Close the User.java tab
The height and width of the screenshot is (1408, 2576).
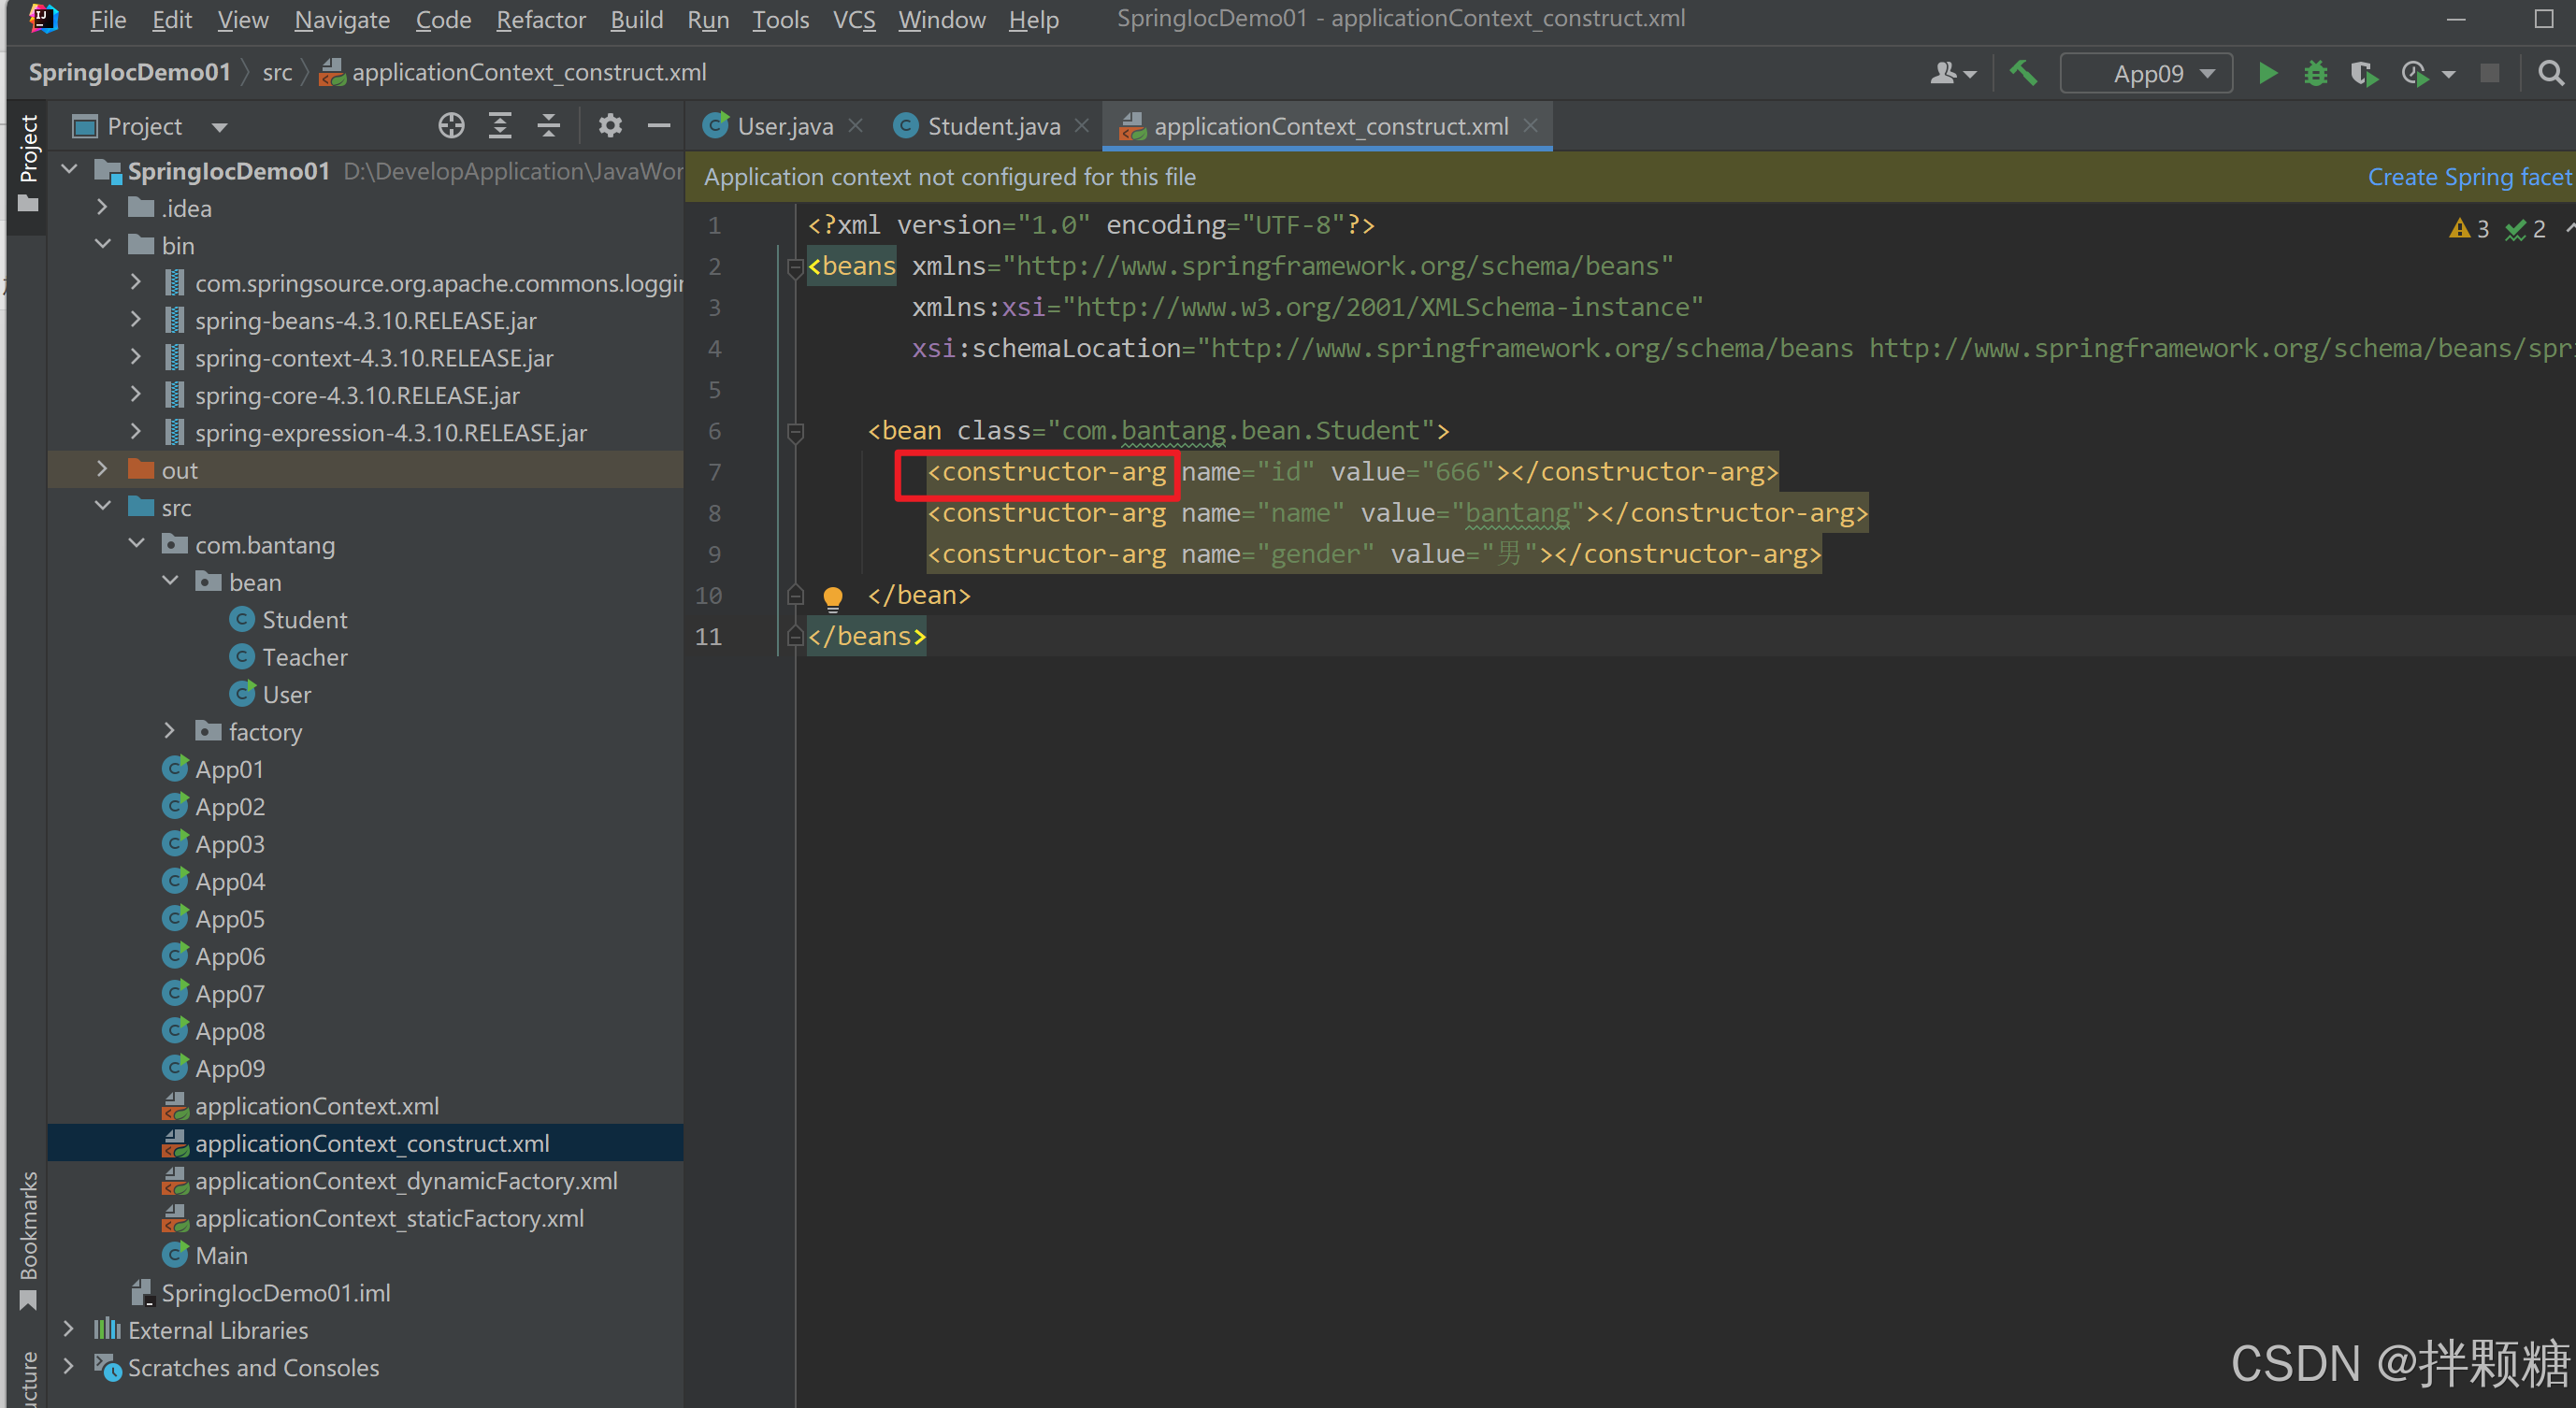[x=855, y=126]
